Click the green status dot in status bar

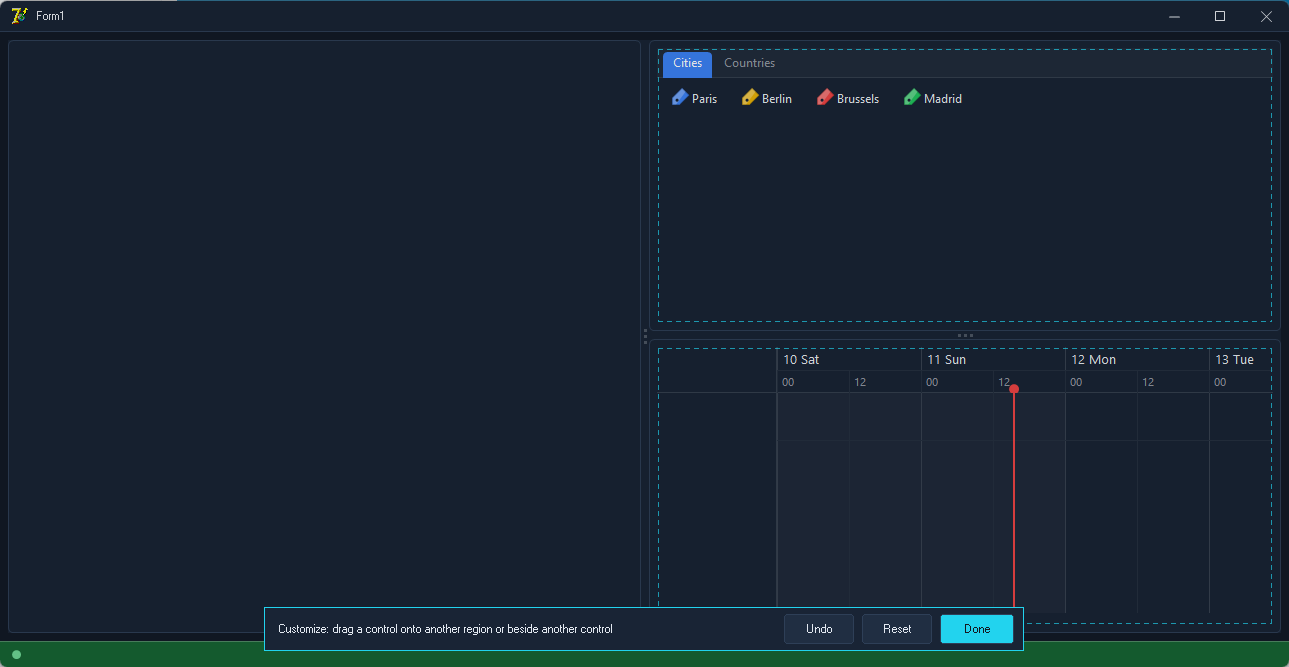(16, 654)
